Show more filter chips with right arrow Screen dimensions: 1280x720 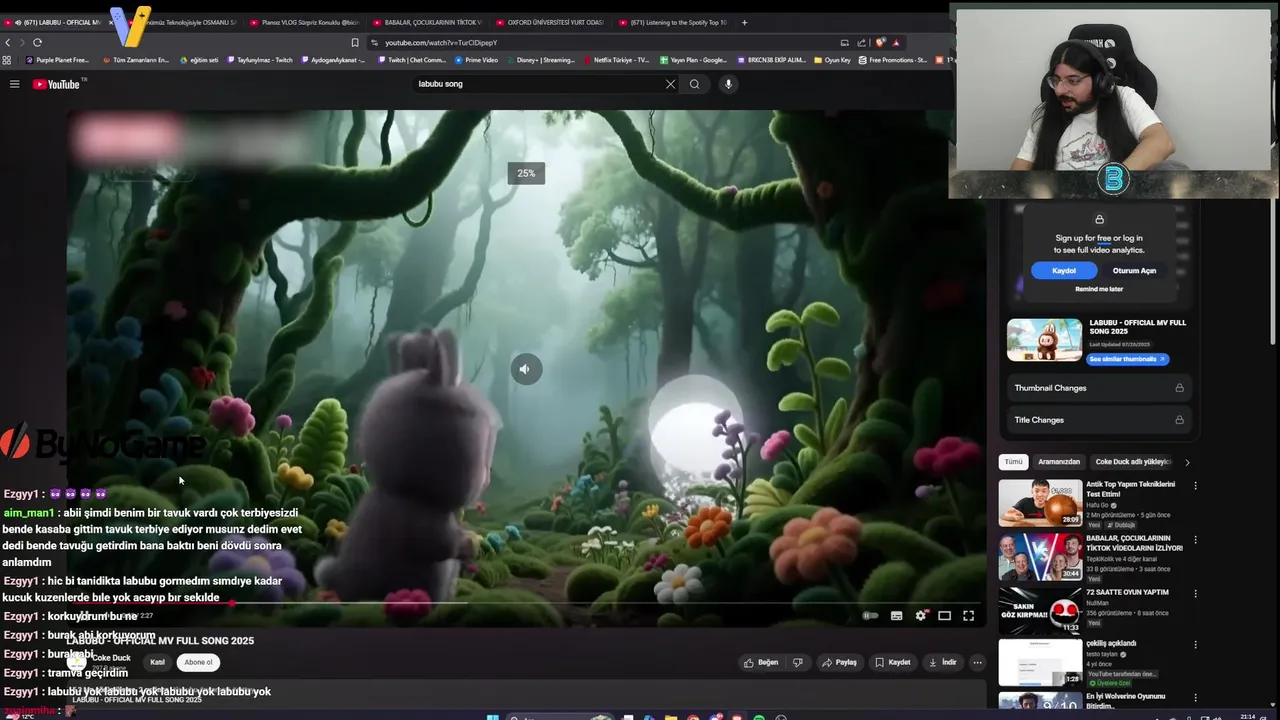[x=1187, y=462]
